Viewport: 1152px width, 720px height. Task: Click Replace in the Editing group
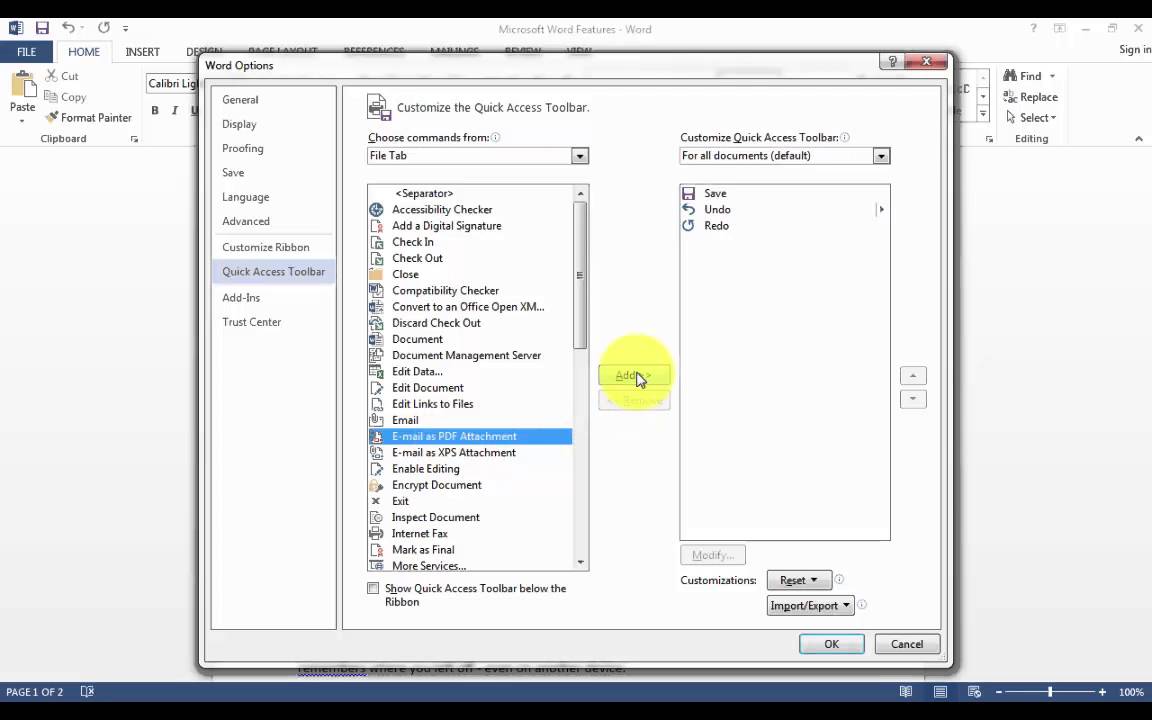coord(1031,97)
